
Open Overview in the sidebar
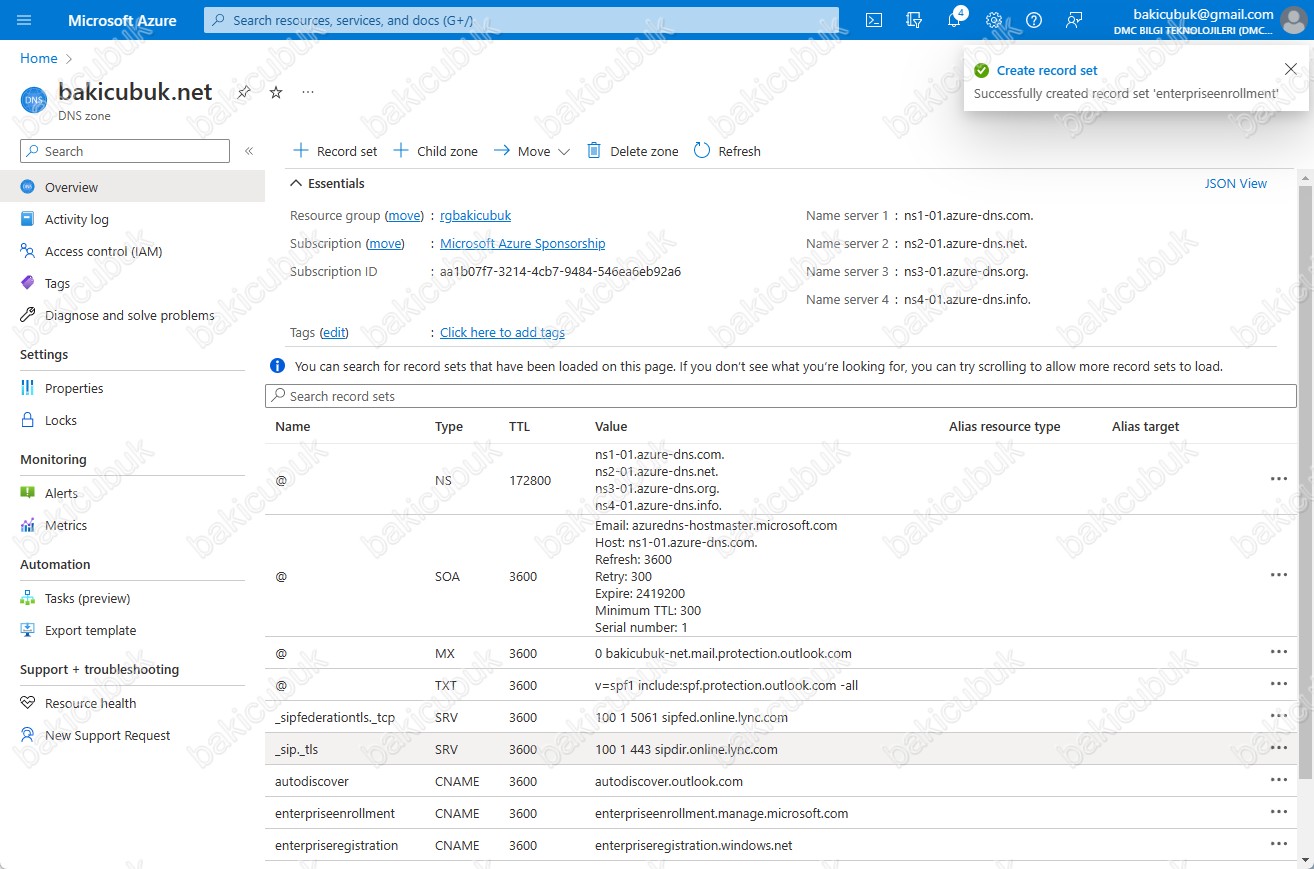pos(132,187)
